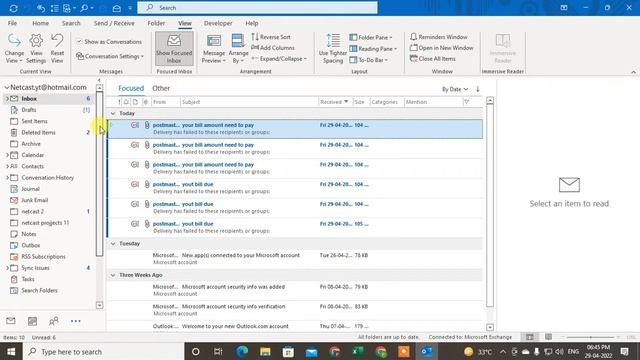
Task: Open the Reminders Window
Action: click(439, 37)
